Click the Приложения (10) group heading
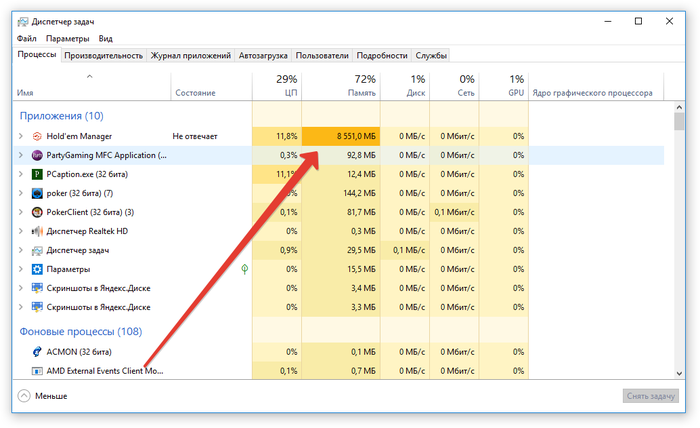700x428 pixels. point(62,116)
